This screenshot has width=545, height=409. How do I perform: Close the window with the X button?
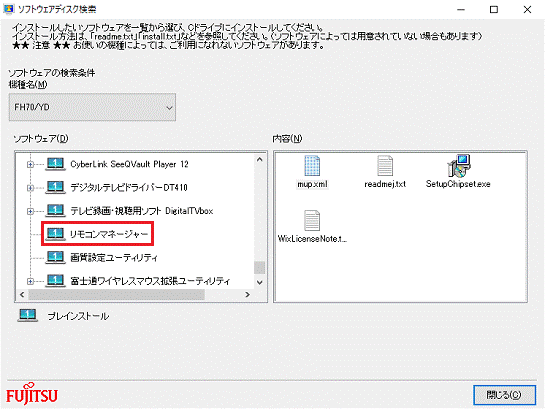point(527,9)
